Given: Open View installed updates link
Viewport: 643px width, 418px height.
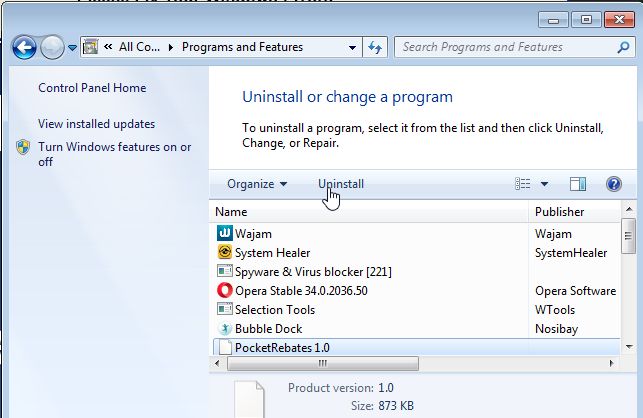Looking at the screenshot, I should pos(96,124).
